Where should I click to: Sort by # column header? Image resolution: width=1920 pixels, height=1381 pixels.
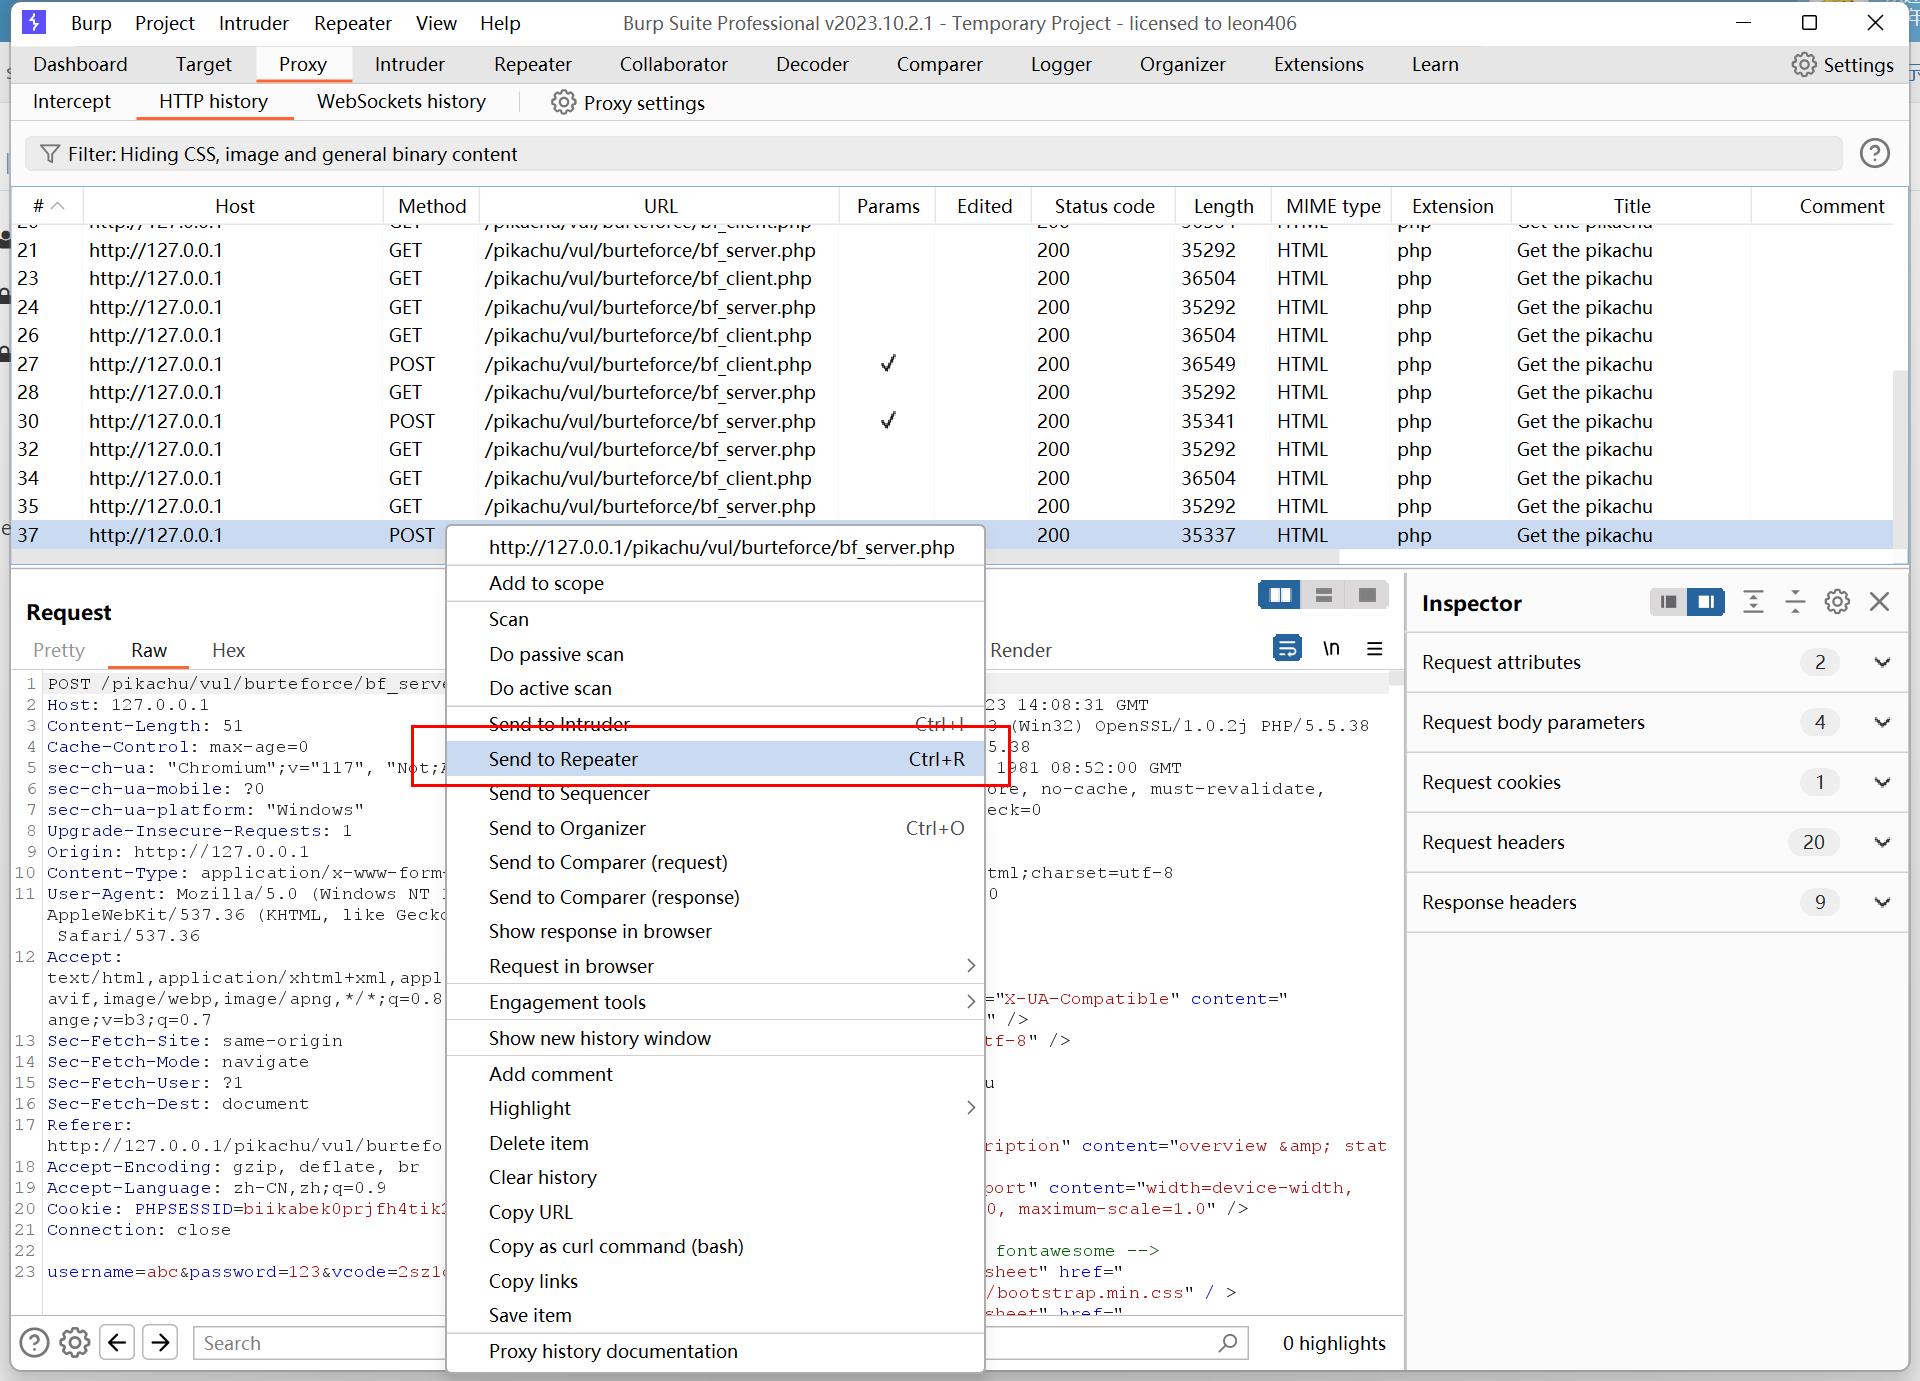pos(47,206)
